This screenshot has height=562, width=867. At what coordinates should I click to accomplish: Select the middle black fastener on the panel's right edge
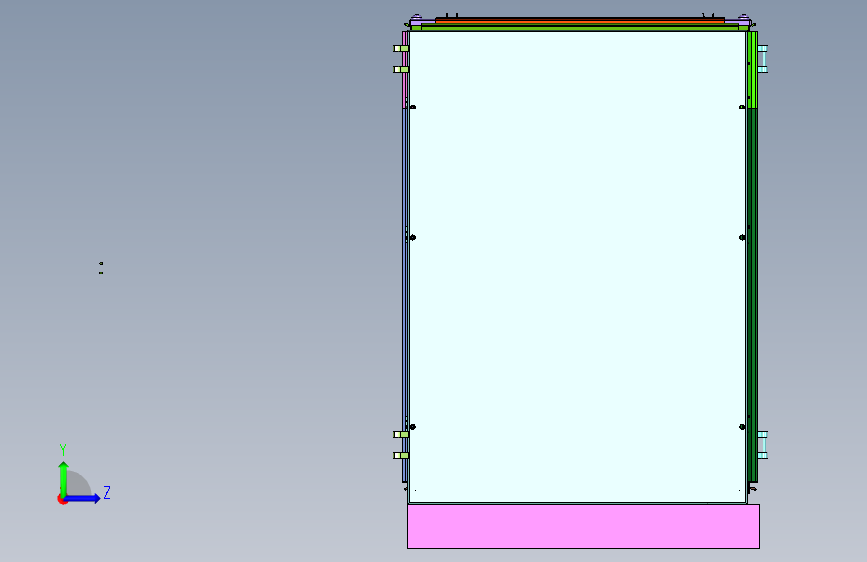pyautogui.click(x=742, y=237)
